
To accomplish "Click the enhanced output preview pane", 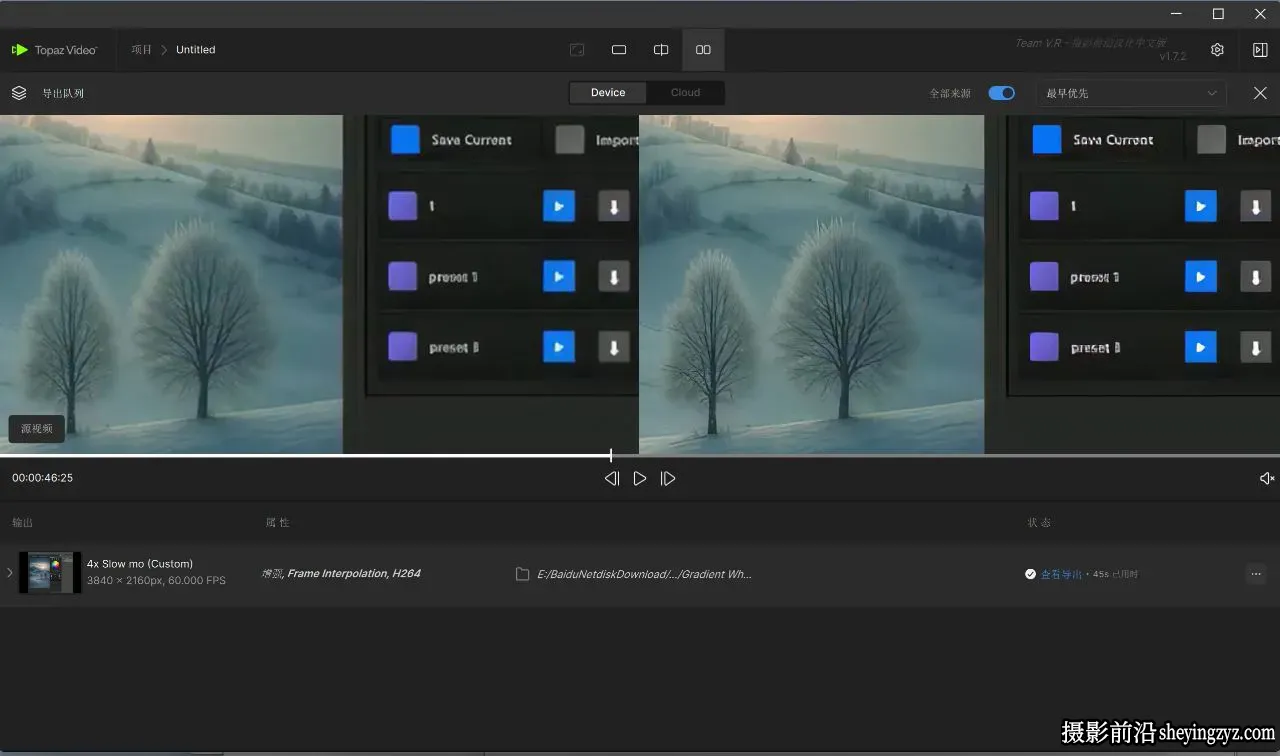I will (x=959, y=284).
